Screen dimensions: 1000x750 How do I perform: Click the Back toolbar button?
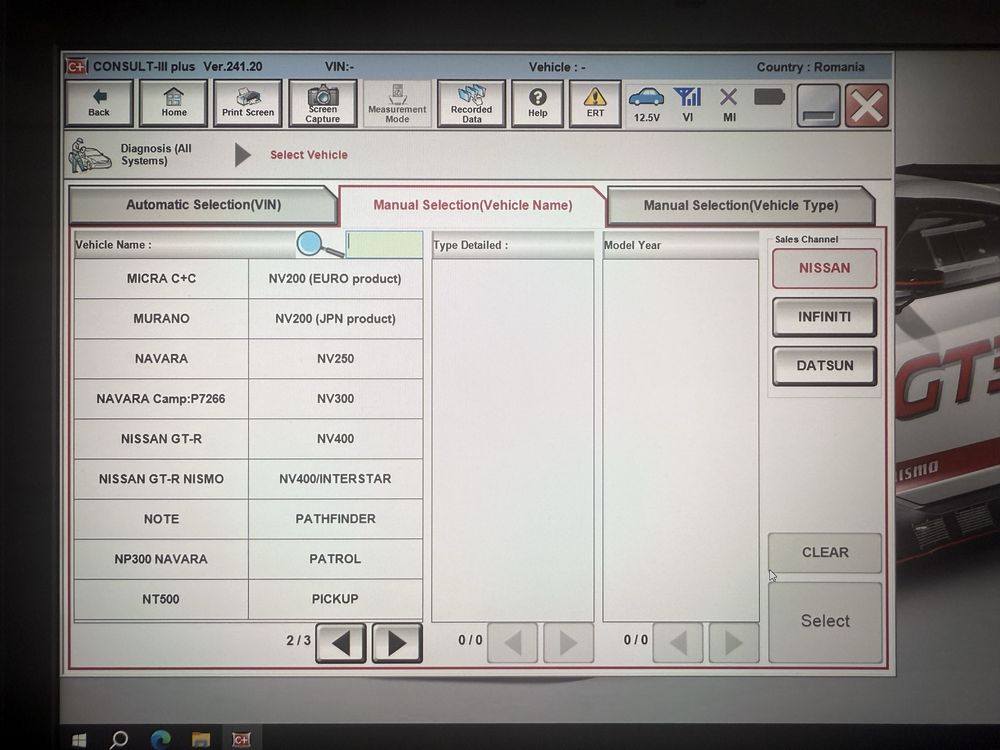click(x=99, y=103)
